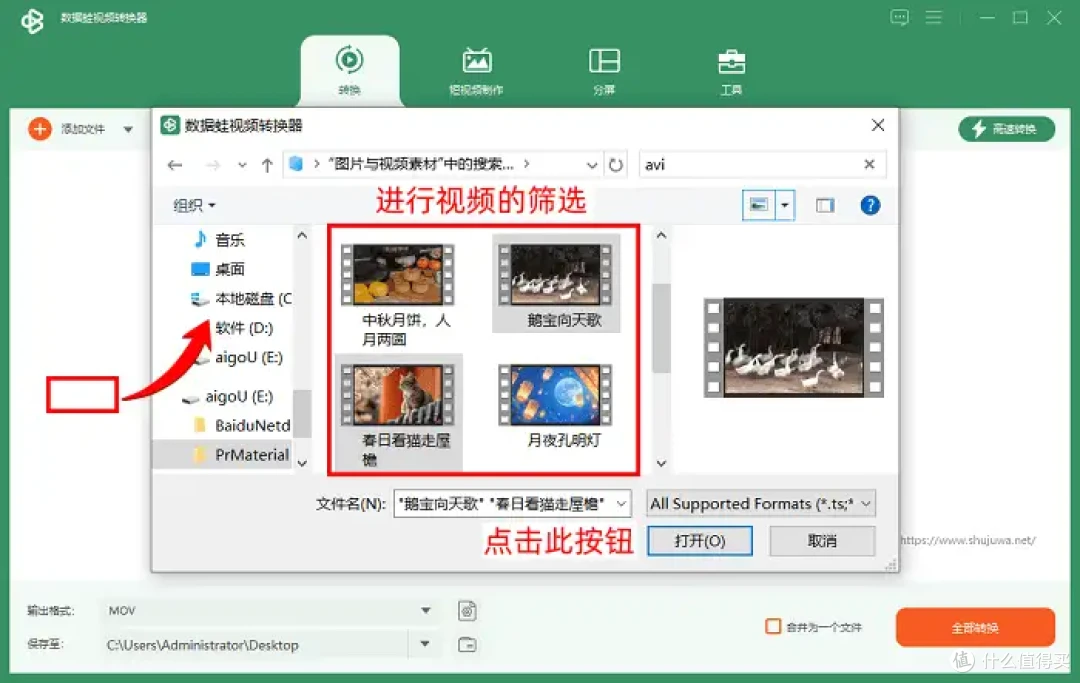Go back with the dialog back arrow

pyautogui.click(x=175, y=165)
